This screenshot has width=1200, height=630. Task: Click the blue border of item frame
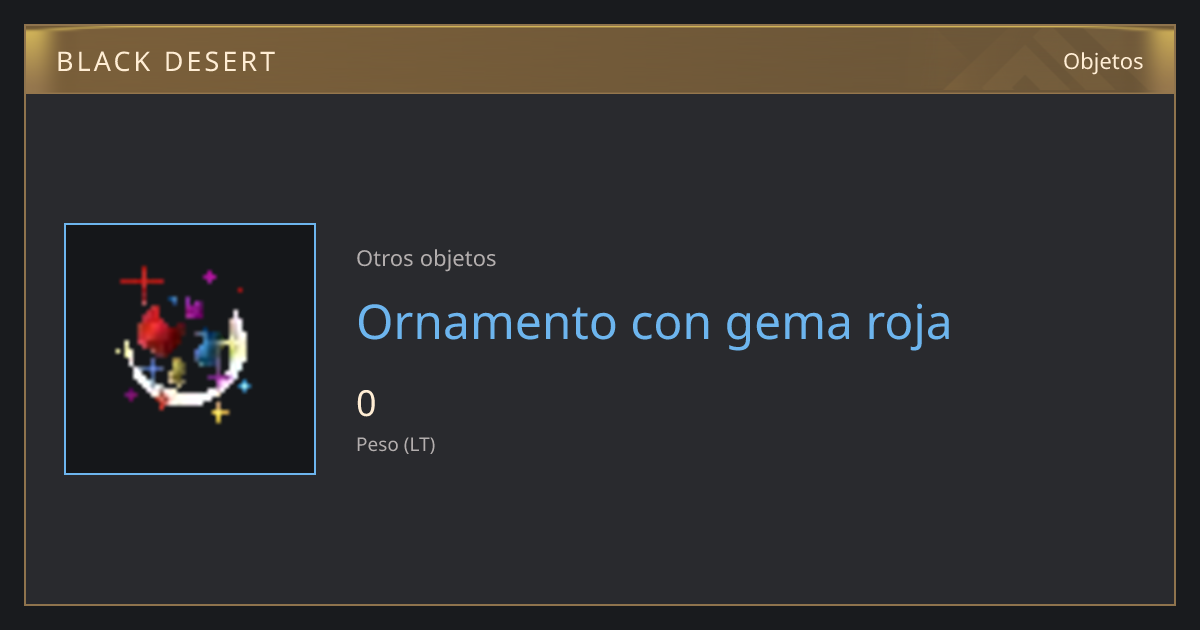tap(65, 349)
